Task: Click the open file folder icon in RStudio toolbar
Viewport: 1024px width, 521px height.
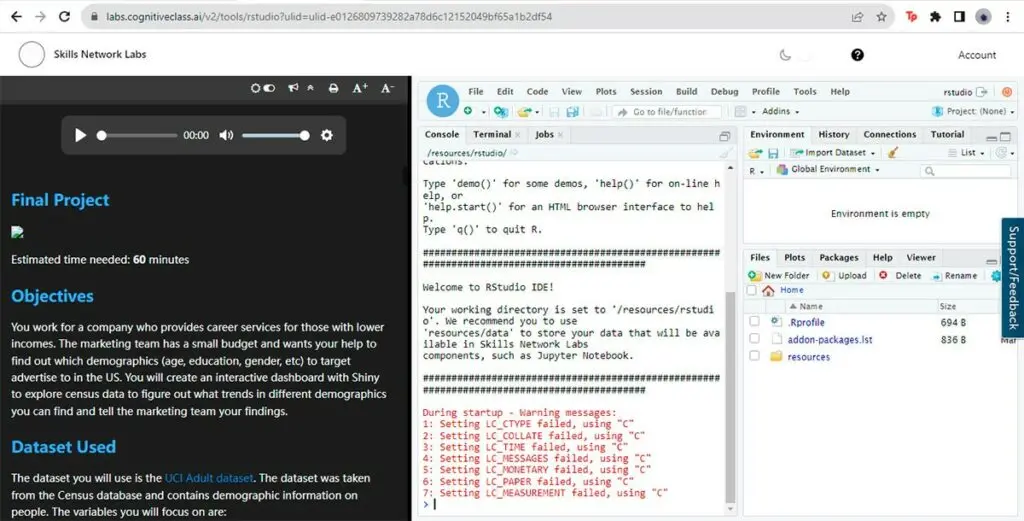Action: (x=524, y=112)
